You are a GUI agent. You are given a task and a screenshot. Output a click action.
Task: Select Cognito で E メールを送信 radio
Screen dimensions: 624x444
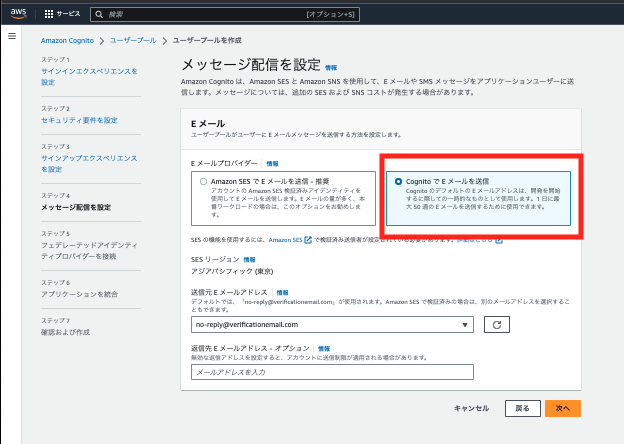click(398, 181)
